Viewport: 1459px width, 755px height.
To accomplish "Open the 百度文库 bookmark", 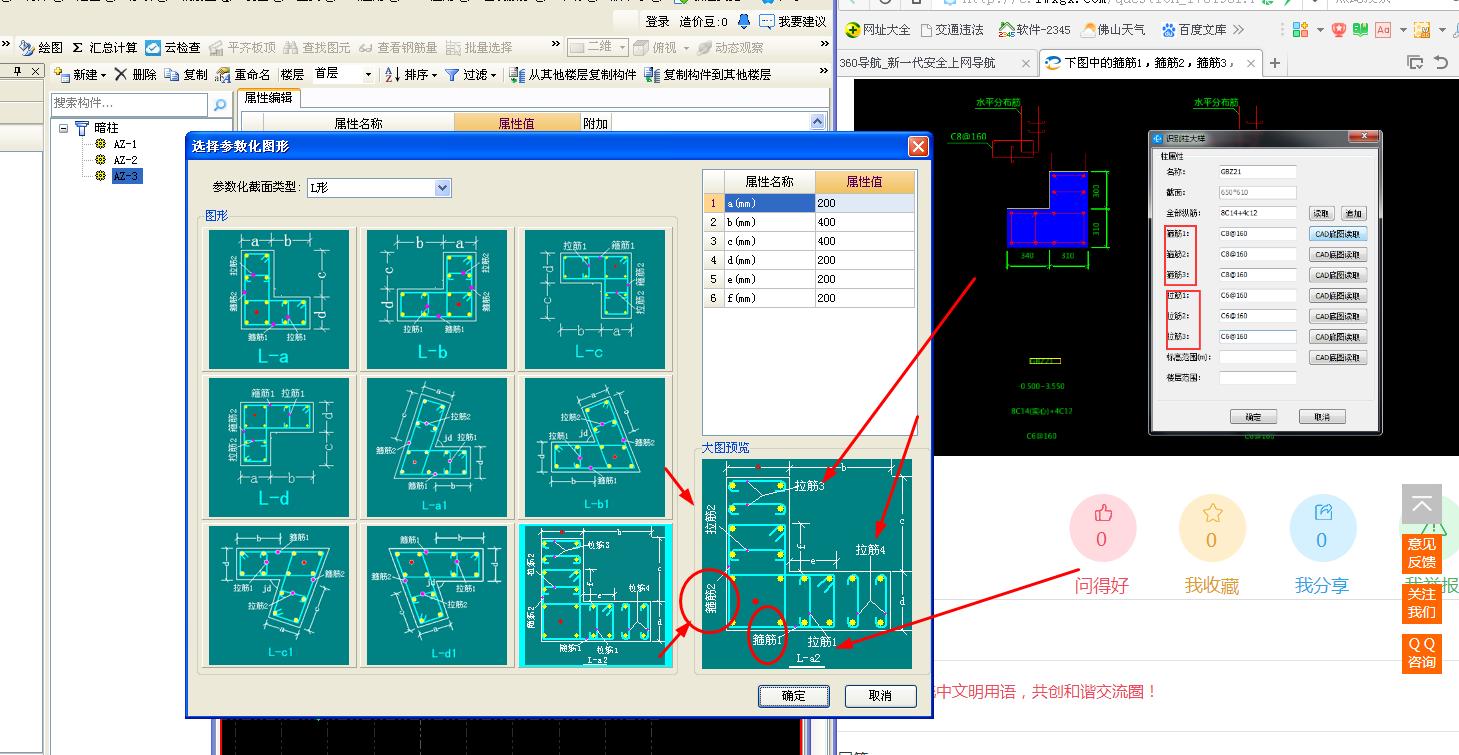I will pos(1193,29).
